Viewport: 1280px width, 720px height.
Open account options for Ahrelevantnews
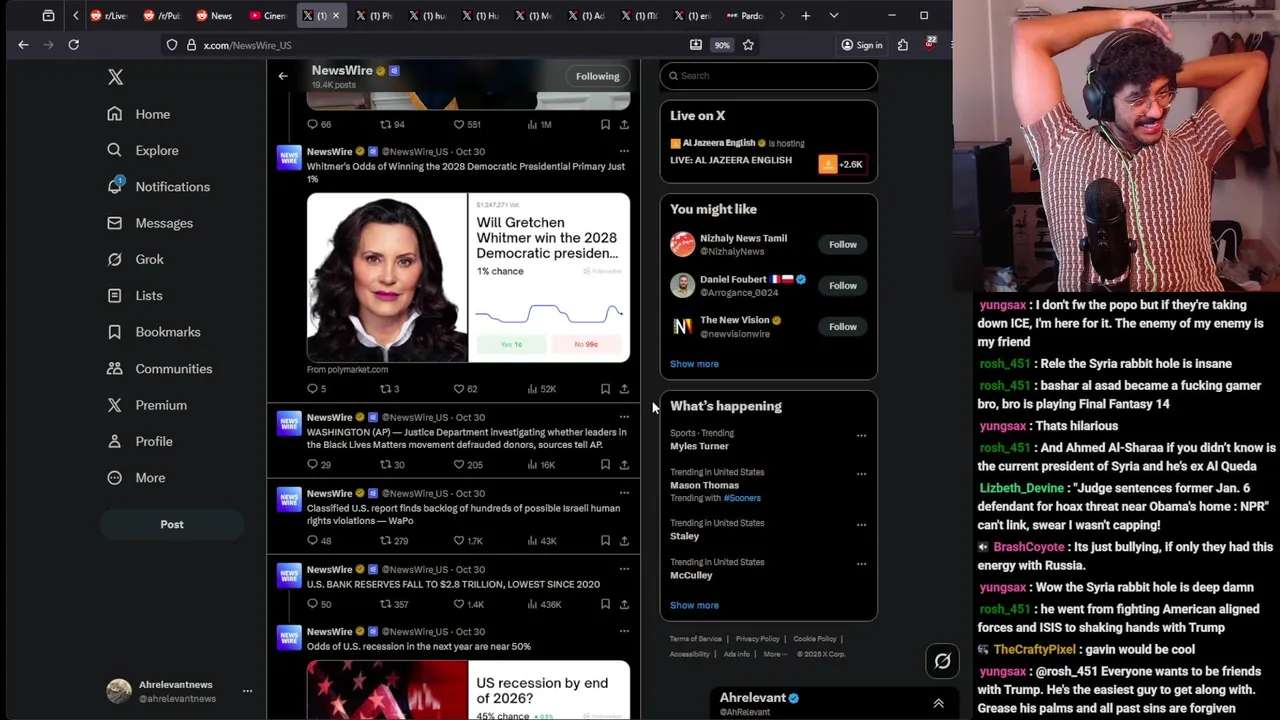pos(247,691)
